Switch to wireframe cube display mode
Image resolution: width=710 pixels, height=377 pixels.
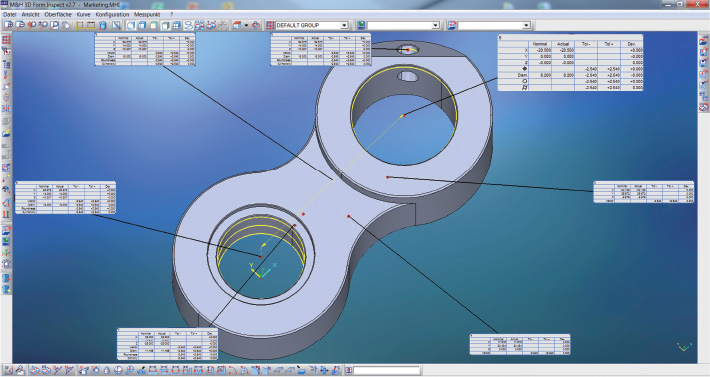pyautogui.click(x=131, y=25)
